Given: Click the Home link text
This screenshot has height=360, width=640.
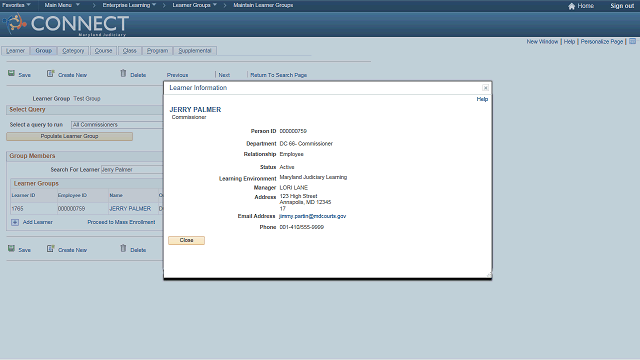Looking at the screenshot, I should (586, 6).
